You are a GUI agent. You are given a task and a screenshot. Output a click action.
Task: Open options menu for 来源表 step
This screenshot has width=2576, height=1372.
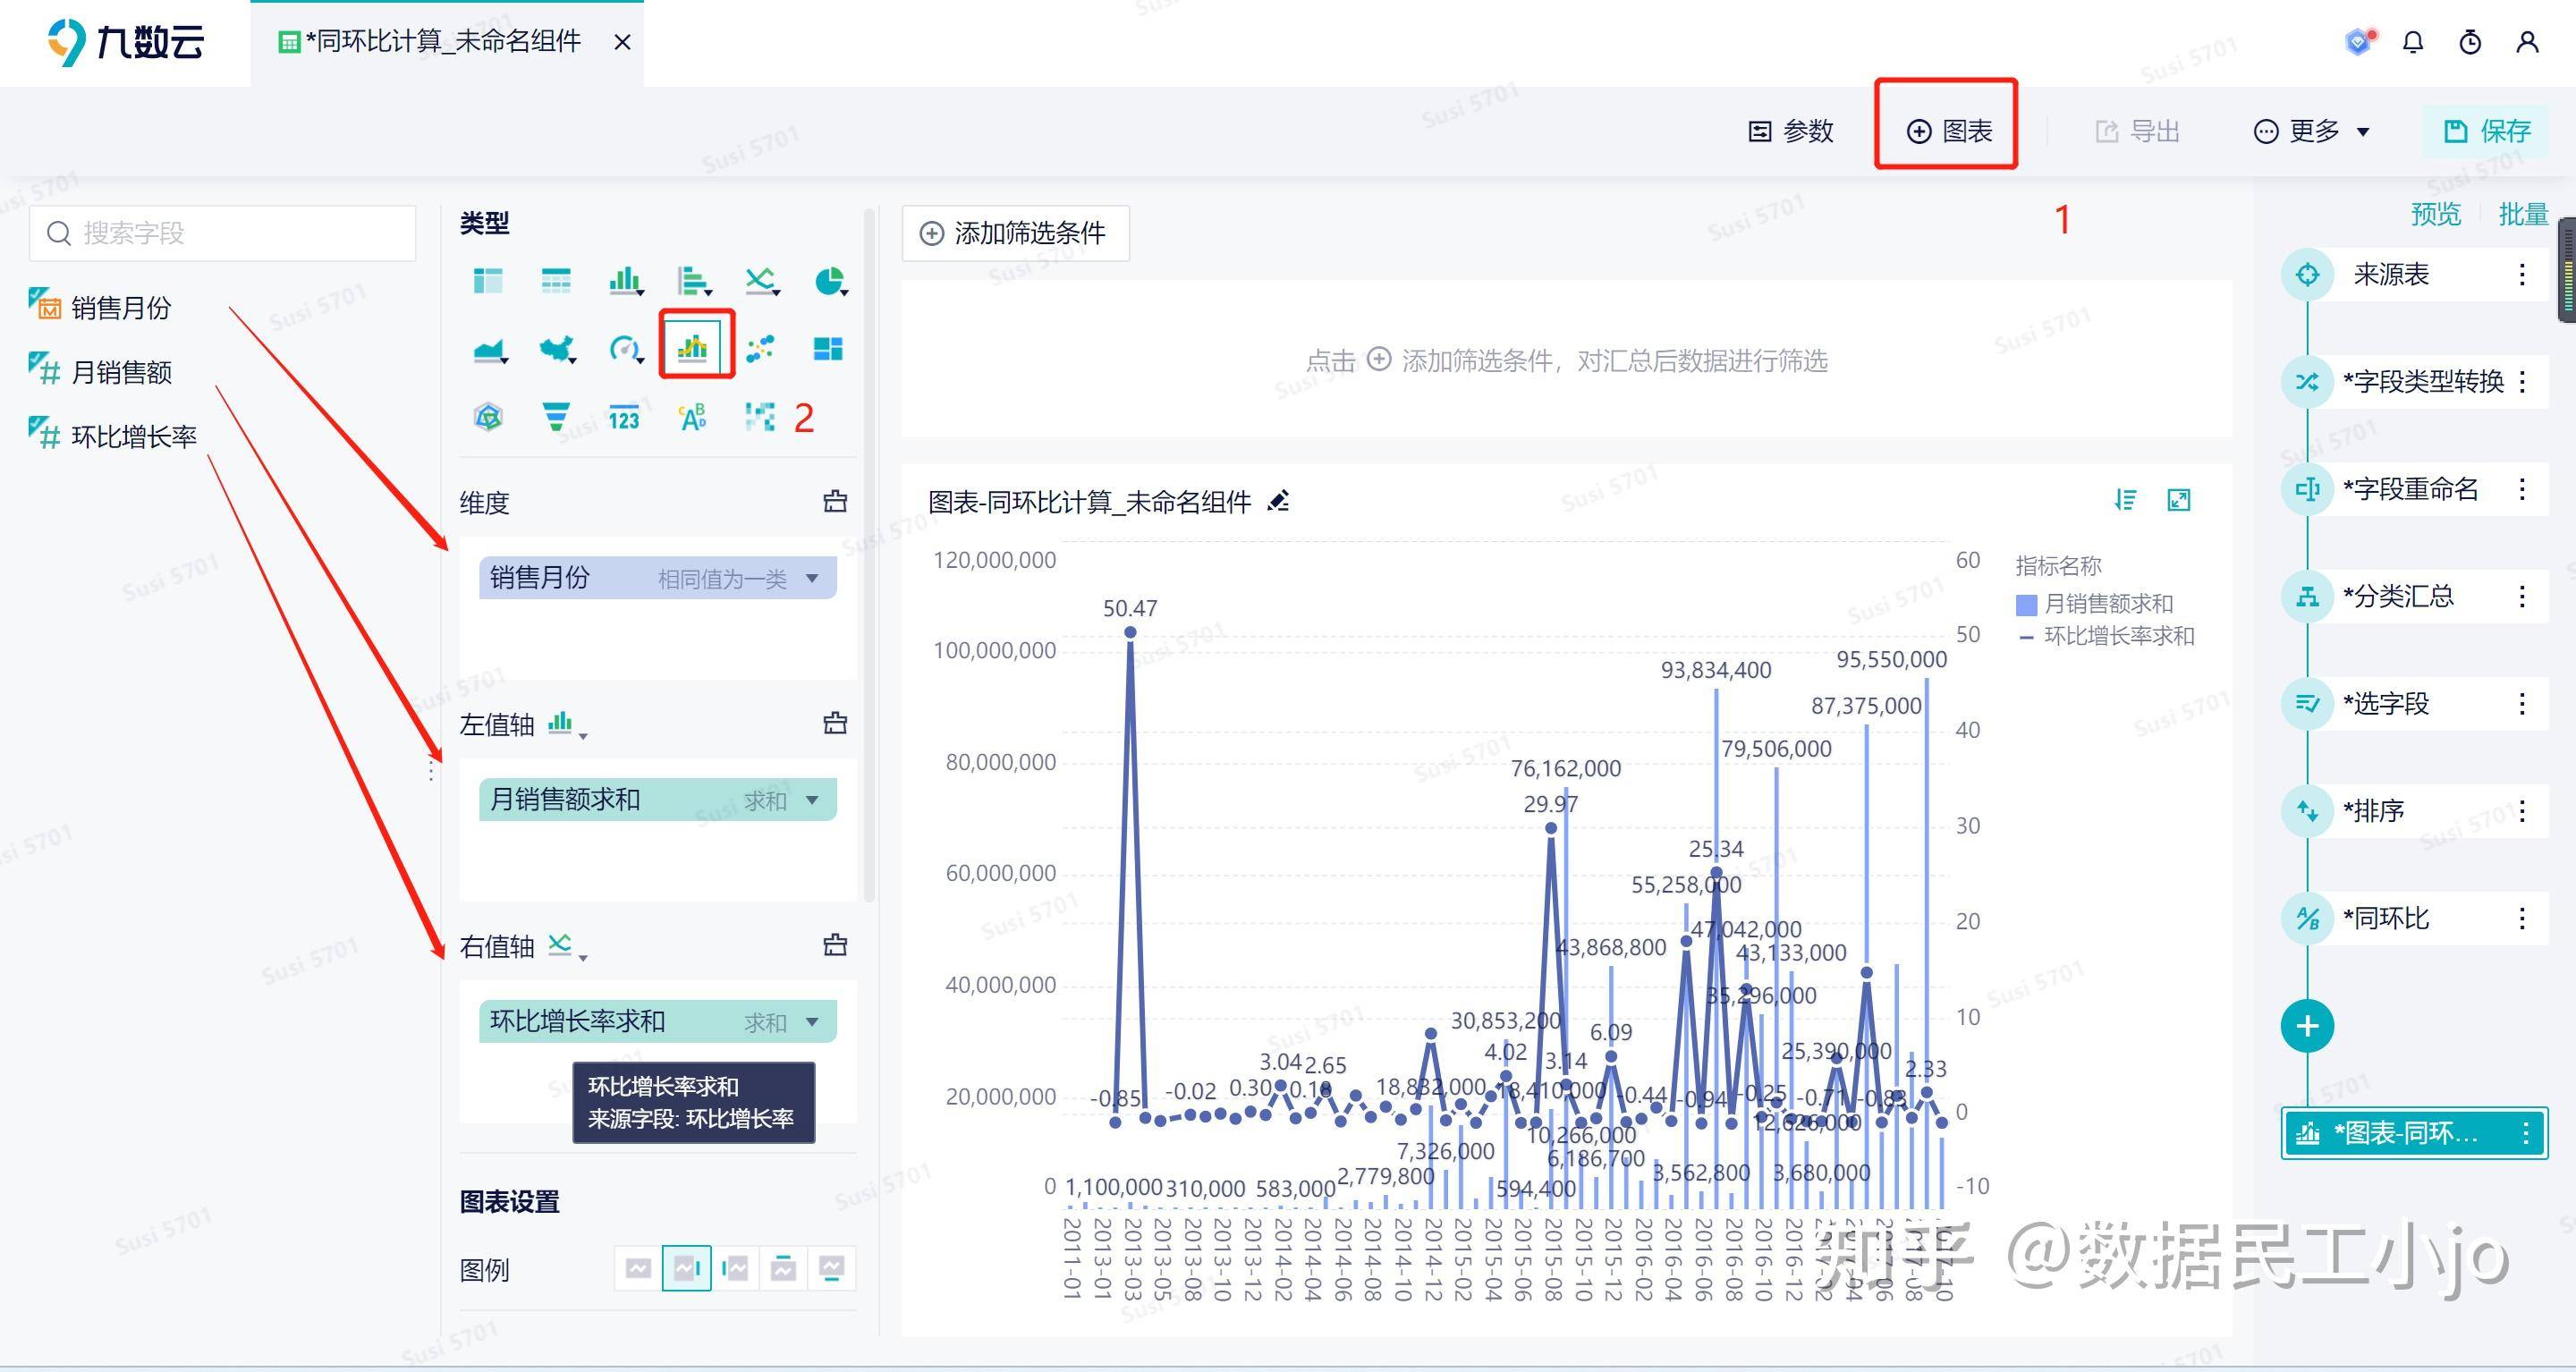[2522, 274]
